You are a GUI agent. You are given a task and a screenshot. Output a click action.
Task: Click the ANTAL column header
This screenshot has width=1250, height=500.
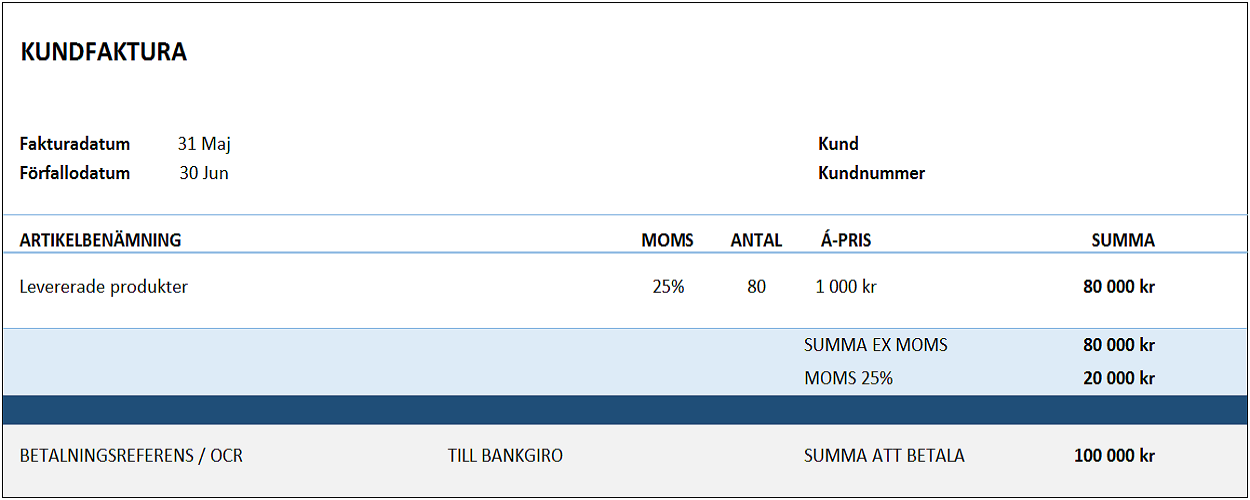(x=756, y=240)
